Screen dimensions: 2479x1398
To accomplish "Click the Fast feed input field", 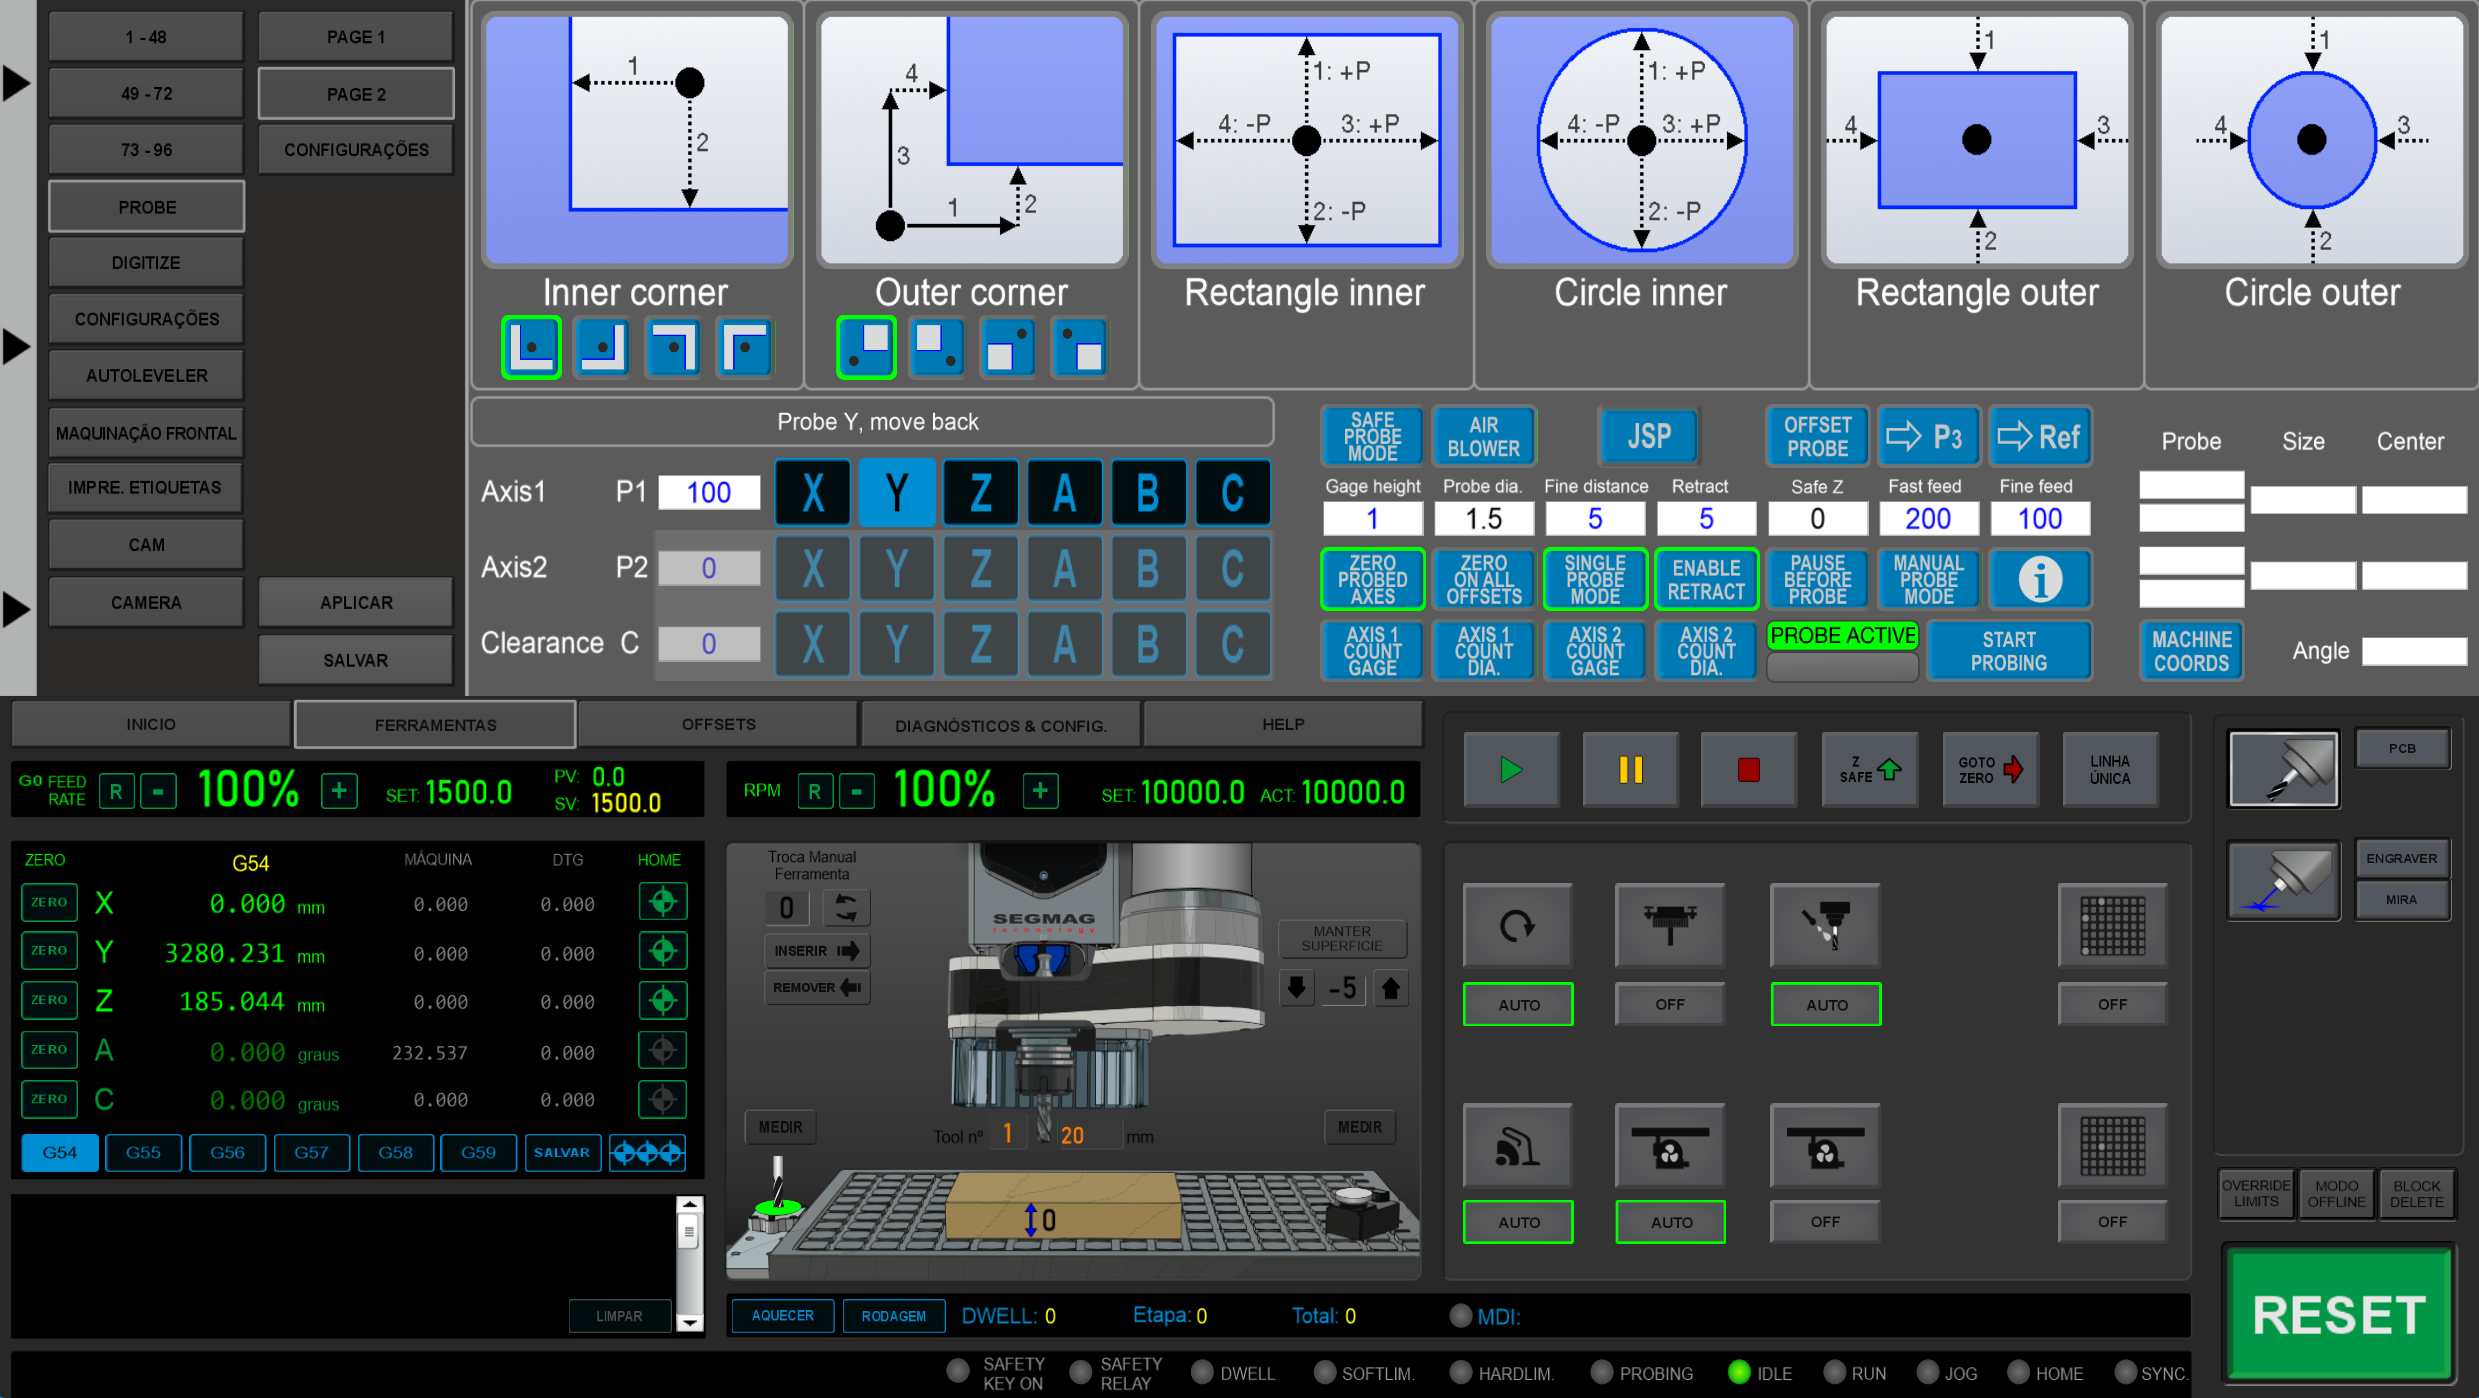I will tap(1928, 518).
